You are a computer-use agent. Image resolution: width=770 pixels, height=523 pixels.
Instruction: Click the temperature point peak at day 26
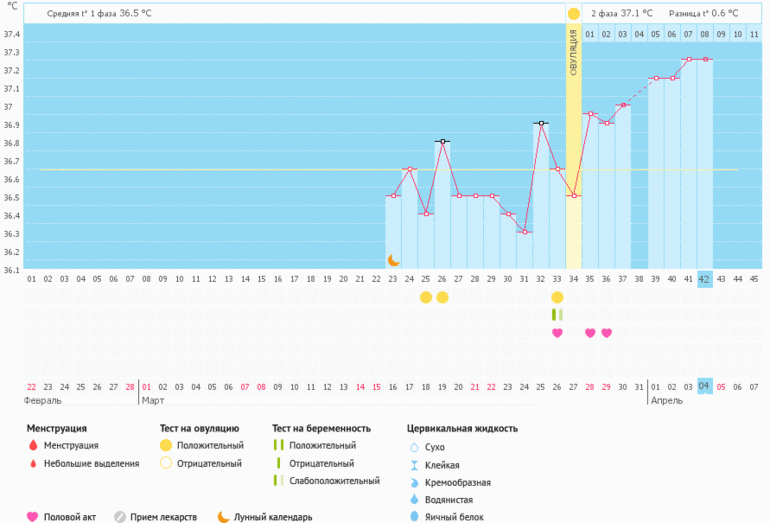[x=442, y=141]
